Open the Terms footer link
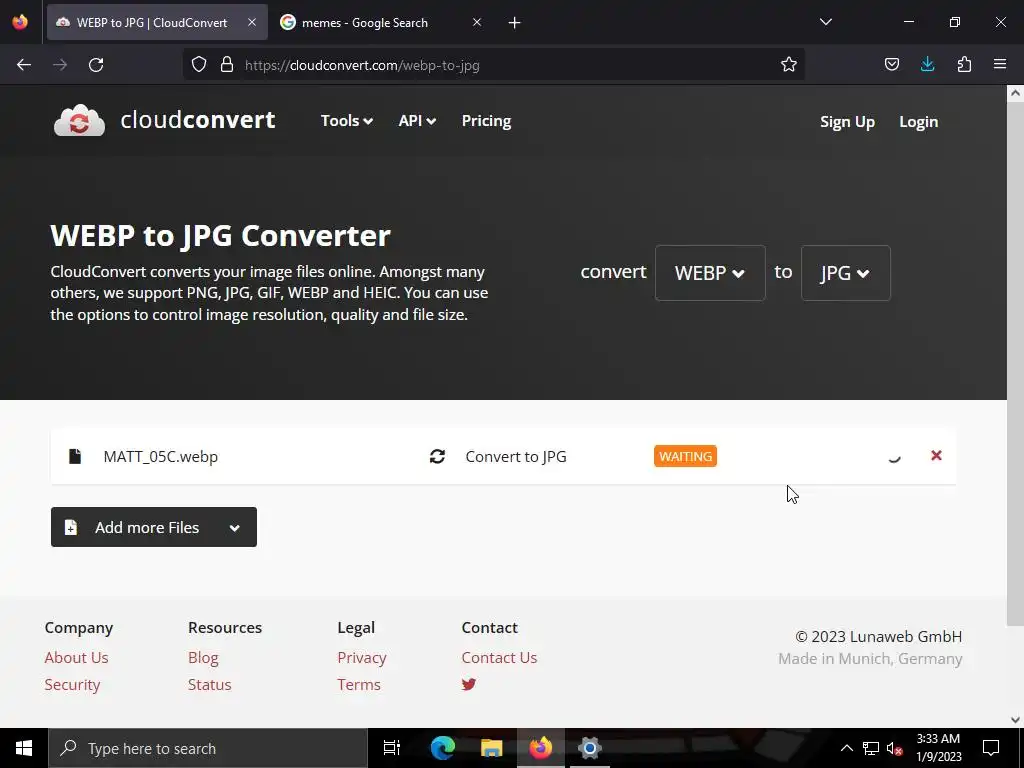The height and width of the screenshot is (768, 1024). tap(359, 684)
